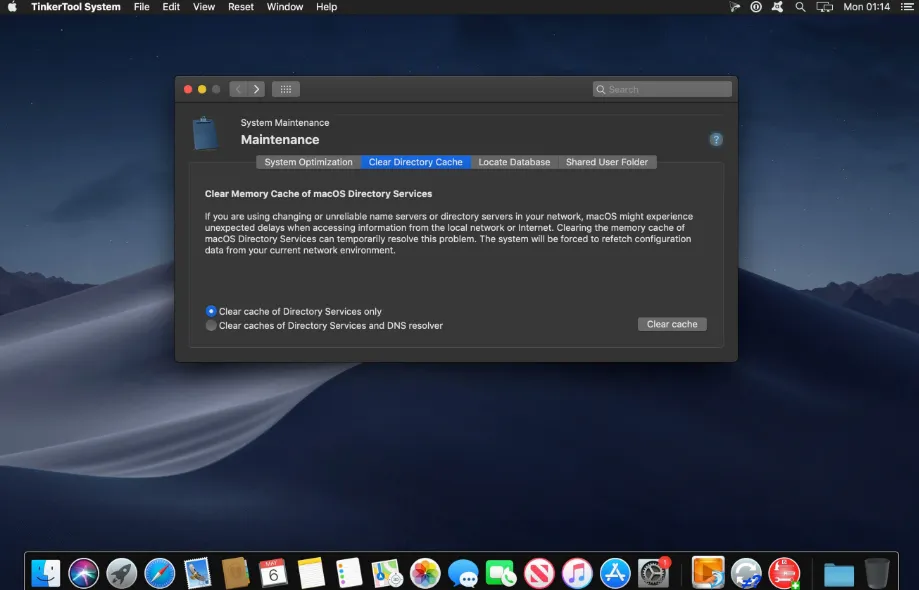This screenshot has width=919, height=590.
Task: Open the Reset menu
Action: click(x=241, y=7)
